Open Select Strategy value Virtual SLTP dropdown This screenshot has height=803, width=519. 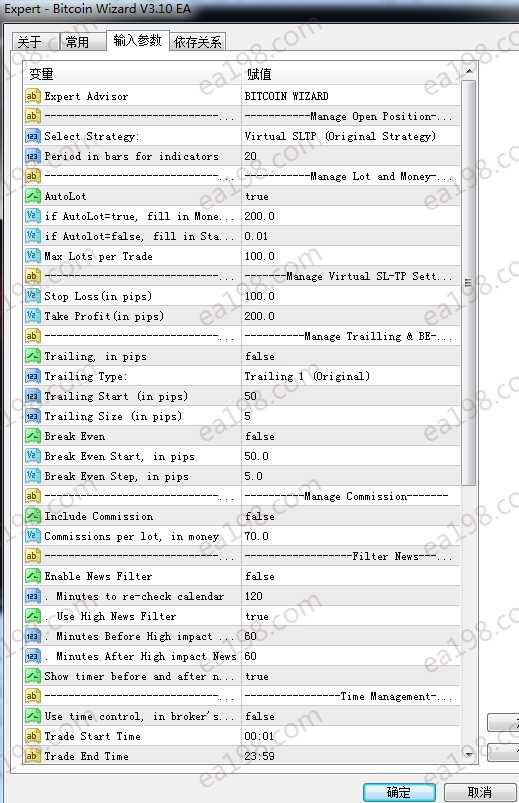[x=351, y=136]
